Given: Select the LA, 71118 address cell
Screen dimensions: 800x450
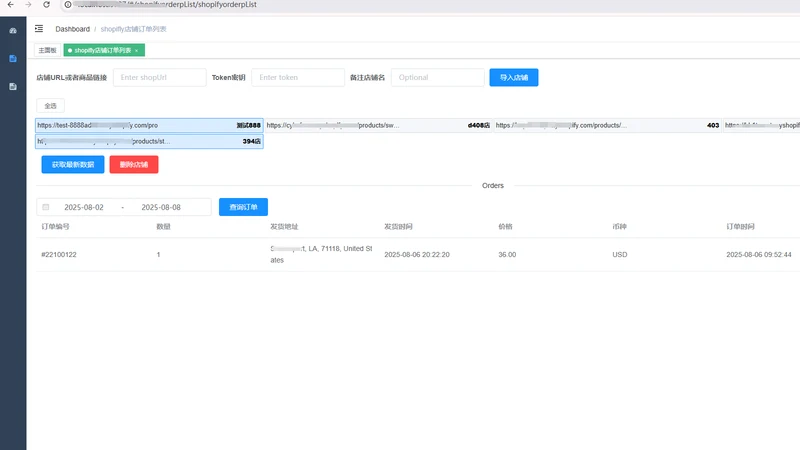Looking at the screenshot, I should (x=321, y=254).
